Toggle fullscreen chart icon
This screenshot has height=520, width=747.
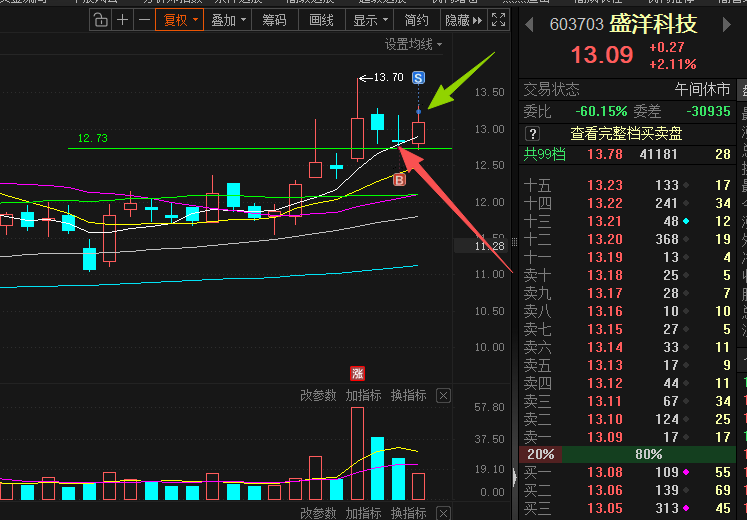[498, 20]
